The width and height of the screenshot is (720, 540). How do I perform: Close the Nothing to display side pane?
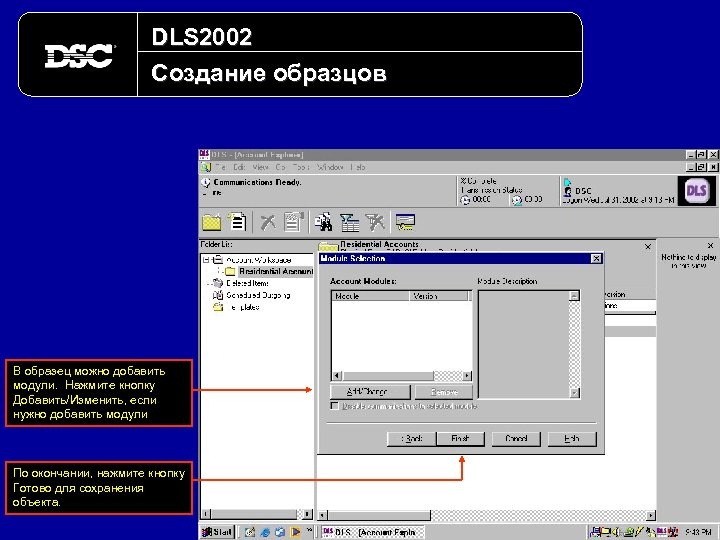click(x=710, y=246)
